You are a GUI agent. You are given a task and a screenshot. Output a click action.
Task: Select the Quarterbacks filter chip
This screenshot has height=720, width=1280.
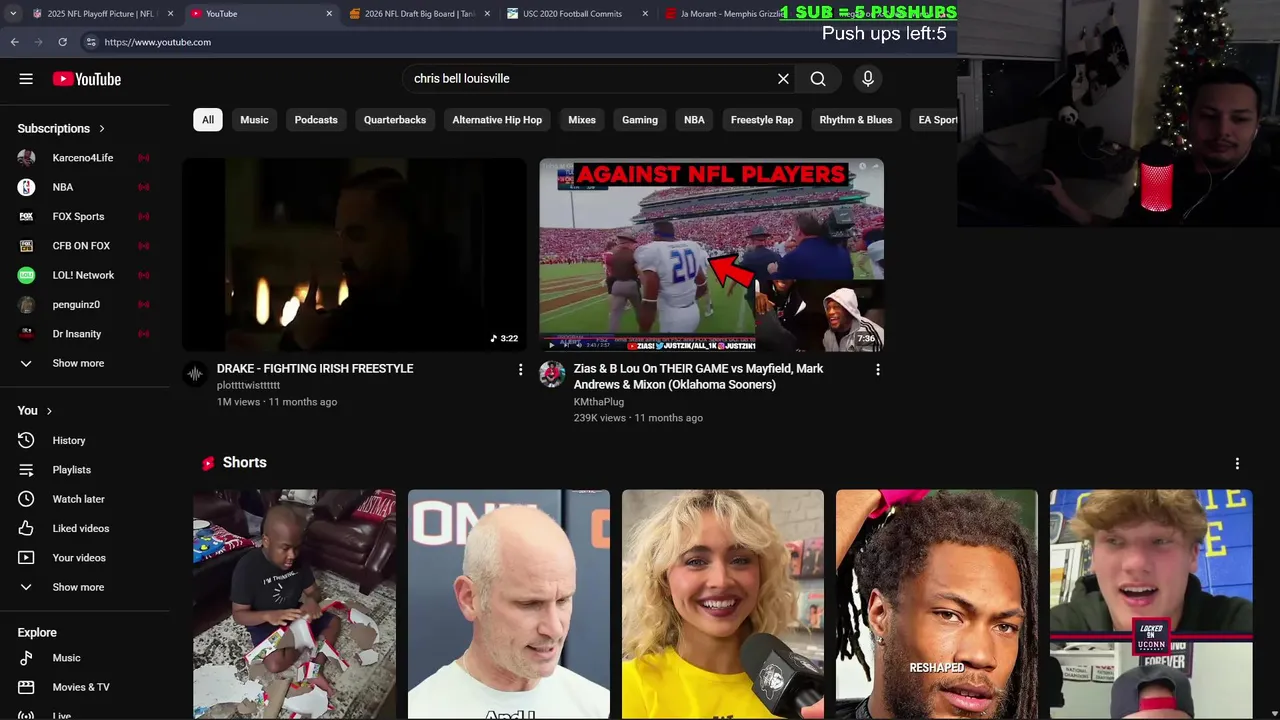(x=395, y=120)
